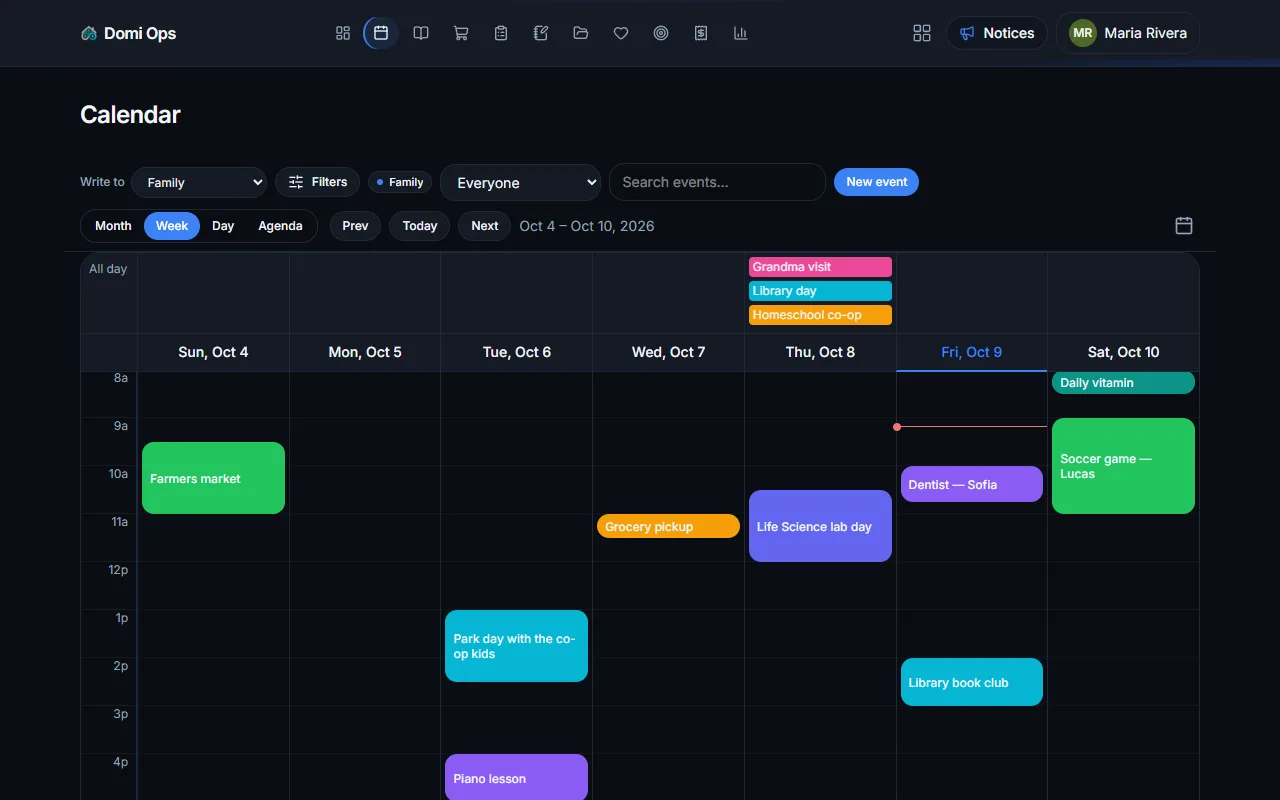Open the Daily vitamin event
Screen dimensions: 1280x800
pos(1123,383)
